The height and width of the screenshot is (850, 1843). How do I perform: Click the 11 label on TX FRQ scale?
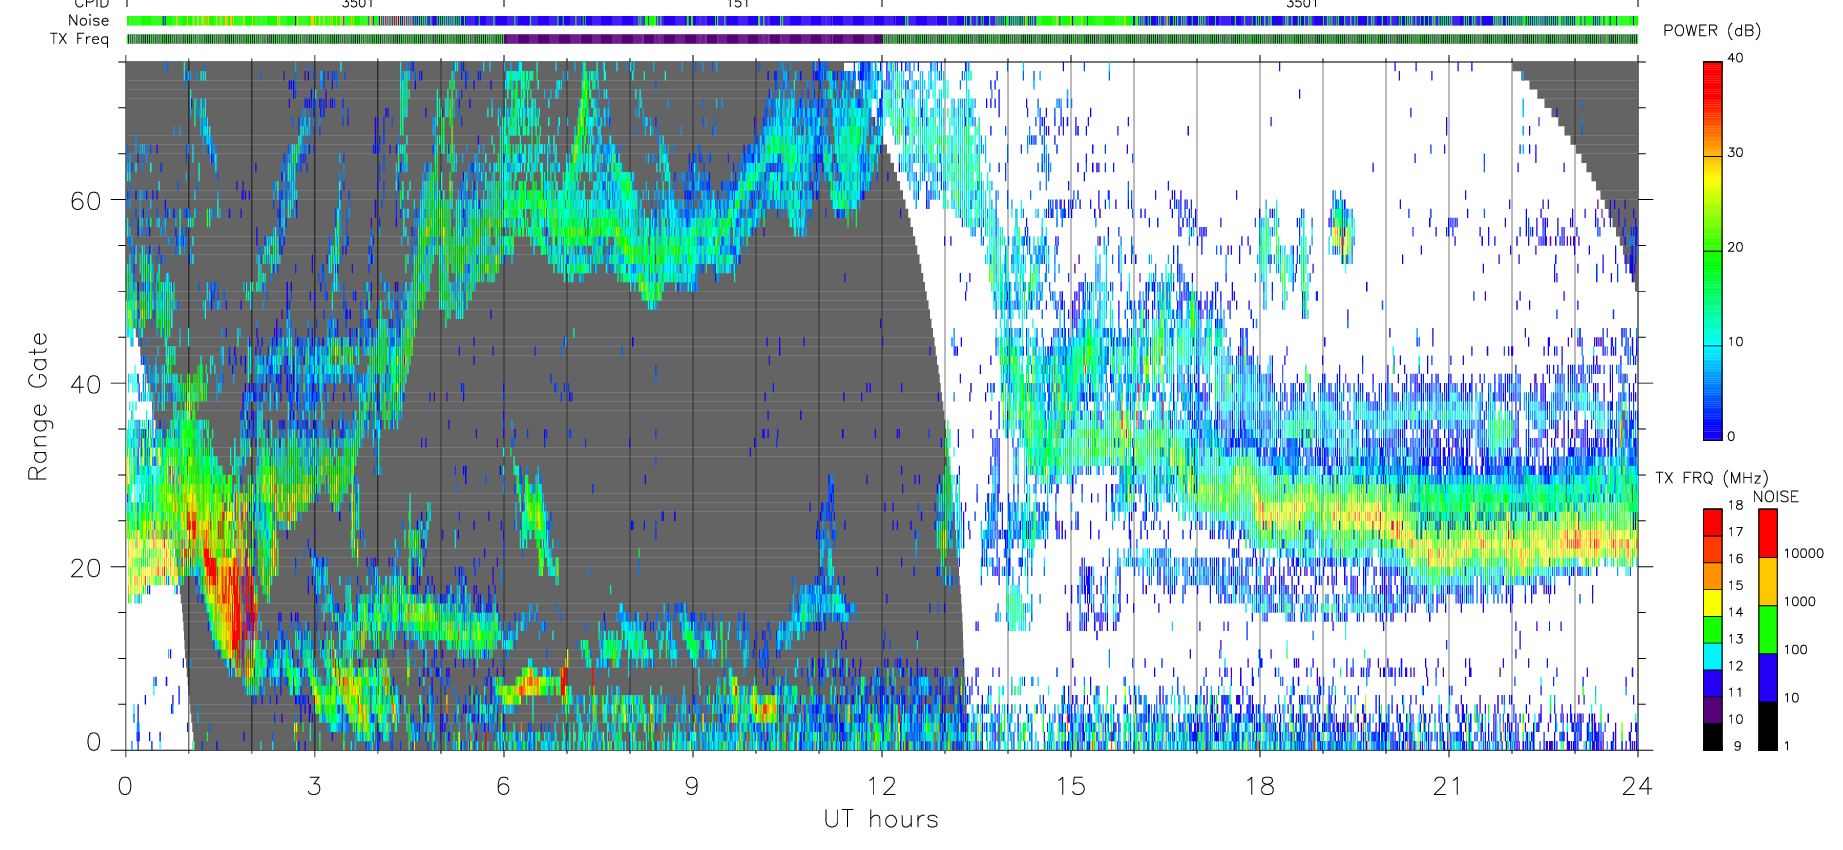click(x=1735, y=693)
